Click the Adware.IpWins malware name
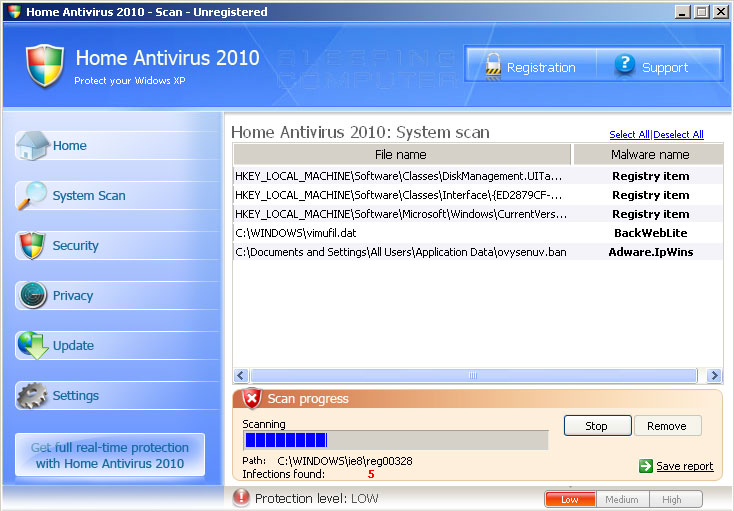 pyautogui.click(x=651, y=252)
